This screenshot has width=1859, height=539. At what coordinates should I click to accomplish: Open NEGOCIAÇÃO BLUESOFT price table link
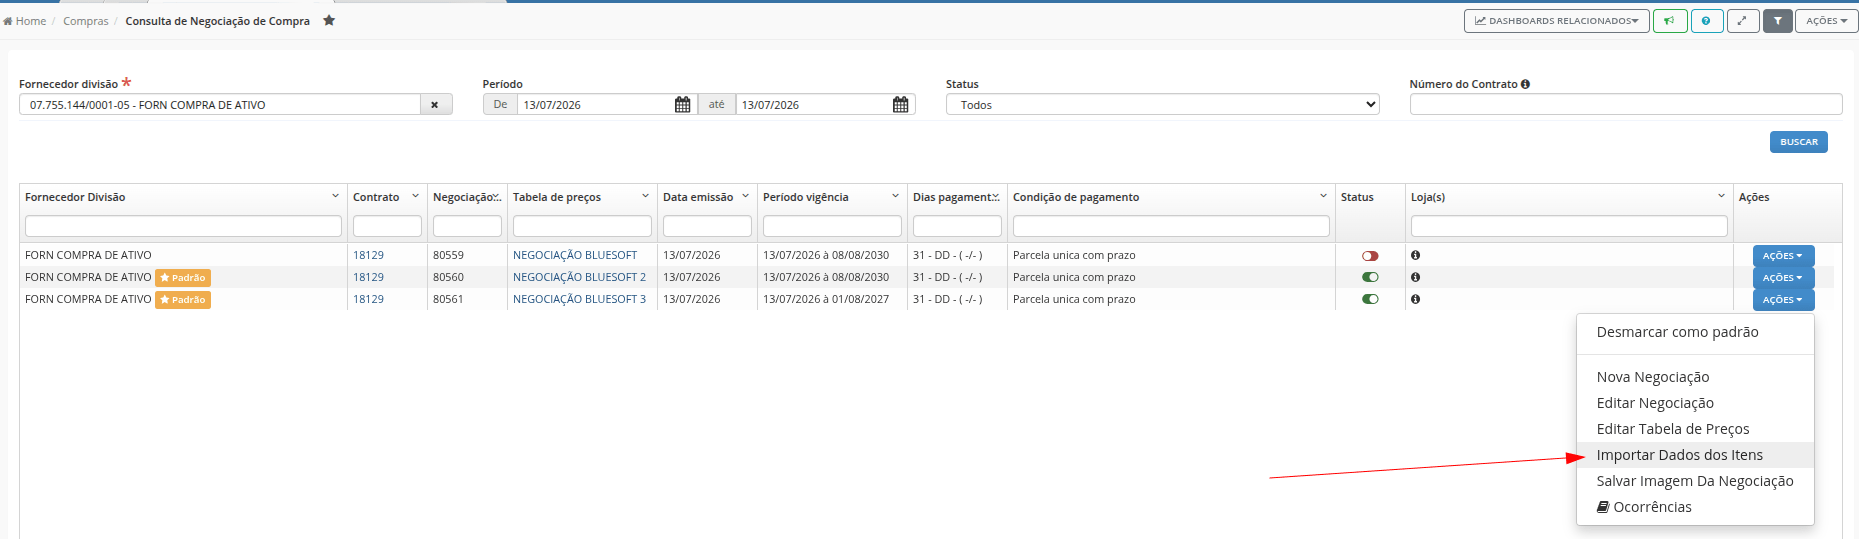coord(575,255)
